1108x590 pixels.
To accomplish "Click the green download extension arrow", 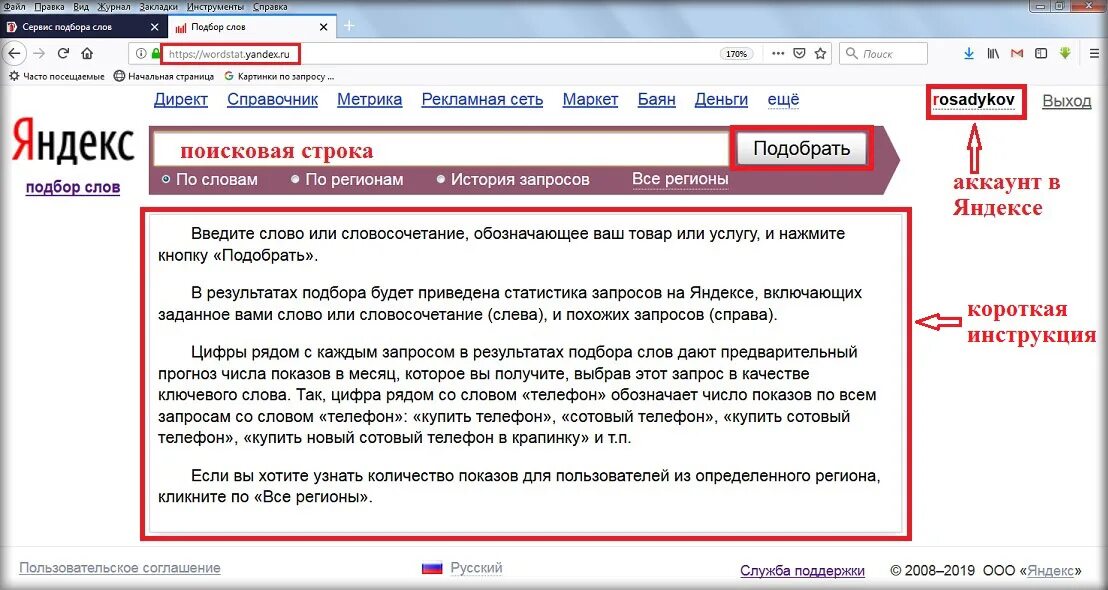I will [1065, 53].
